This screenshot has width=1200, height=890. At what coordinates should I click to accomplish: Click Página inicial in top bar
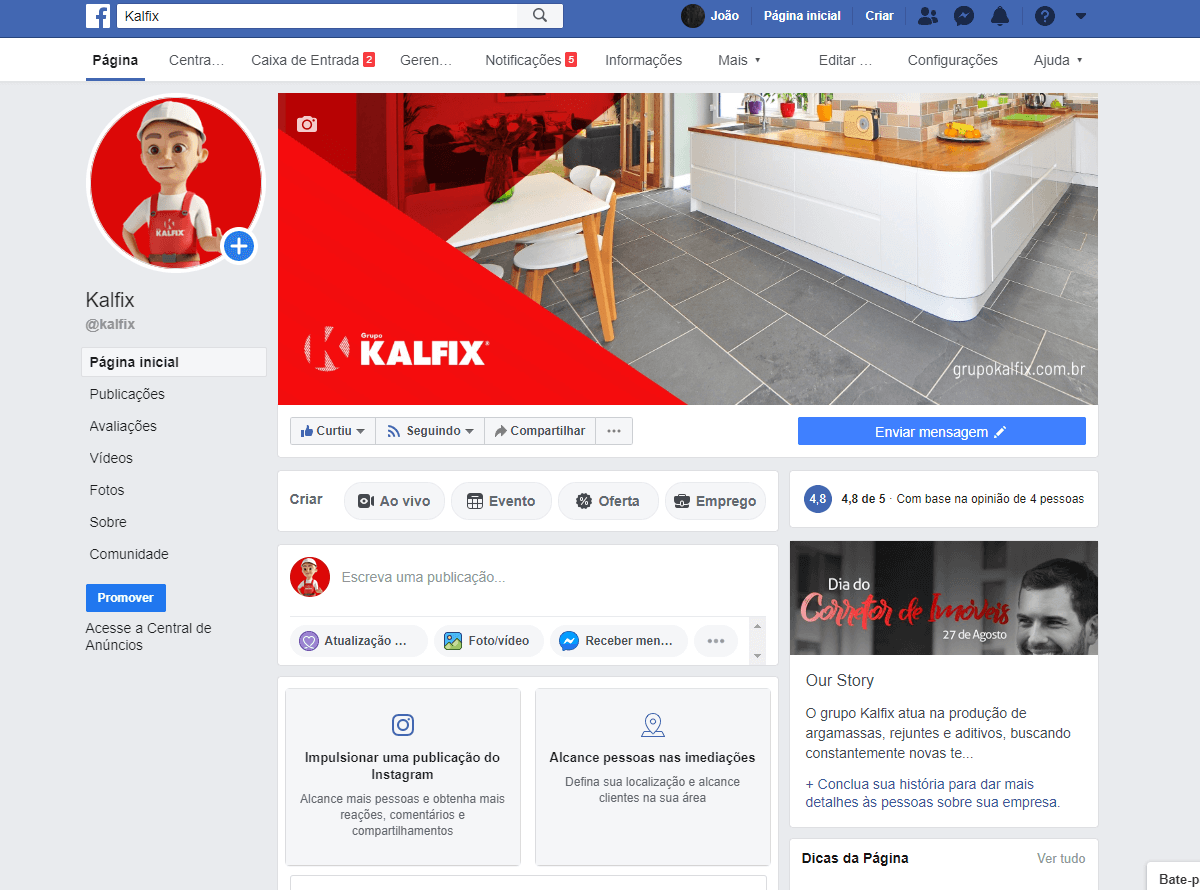[x=802, y=16]
